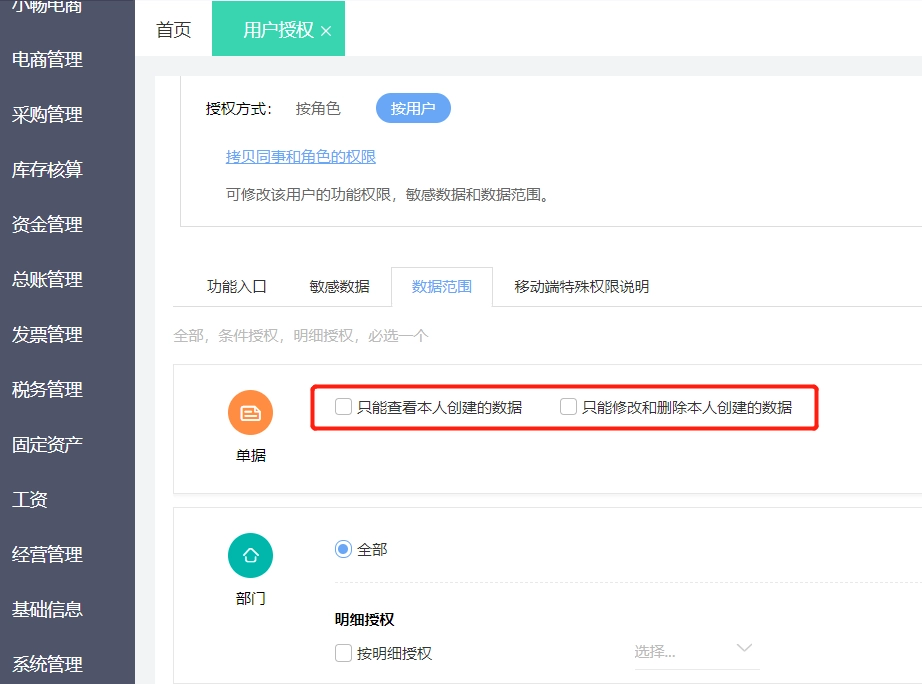
Task: Enable the 按明细授权 checkbox
Action: coord(343,653)
